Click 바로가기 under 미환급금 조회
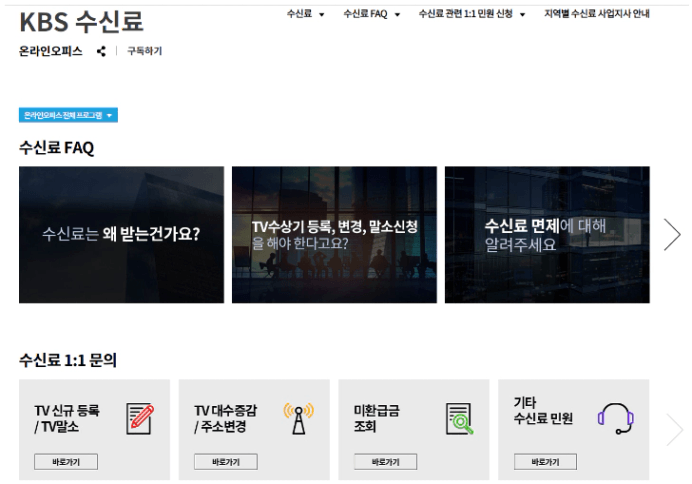 386,462
